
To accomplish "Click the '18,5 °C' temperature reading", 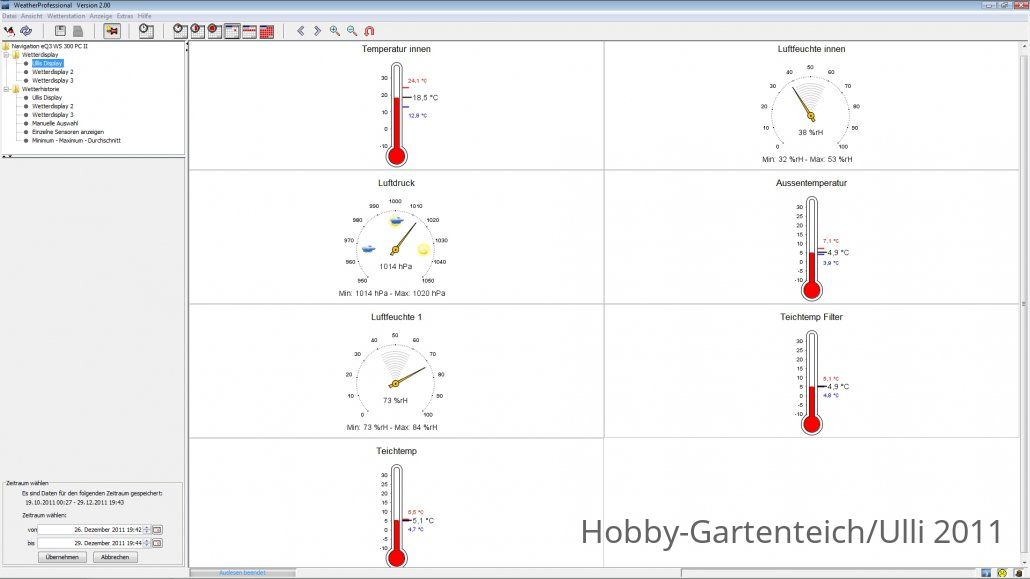I will [x=425, y=97].
